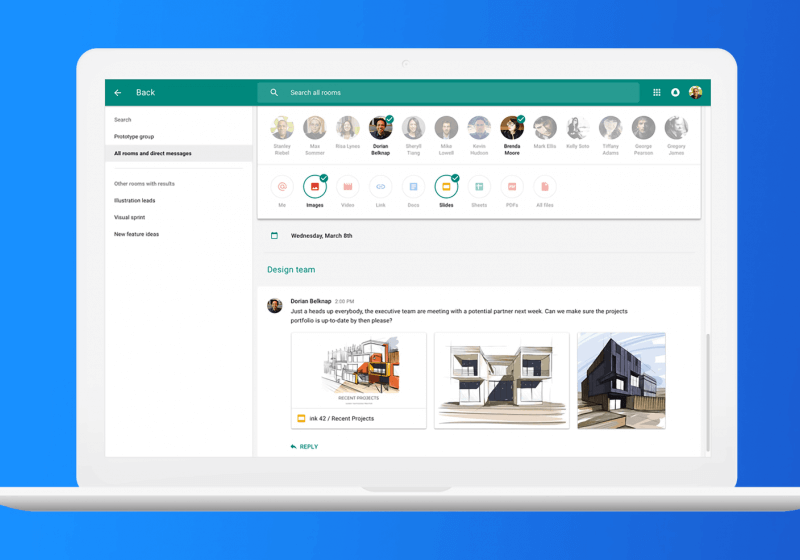Click the Back arrow icon
This screenshot has height=560, width=800.
tap(118, 93)
